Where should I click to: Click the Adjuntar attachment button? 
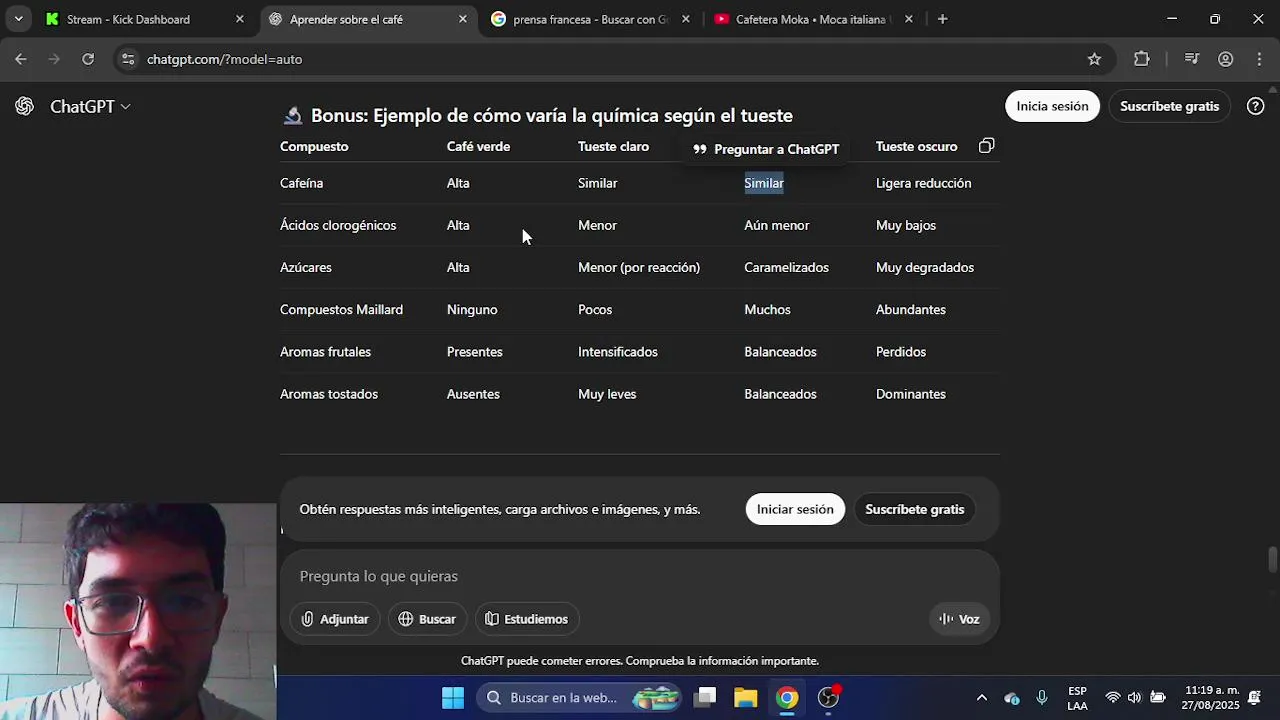335,619
